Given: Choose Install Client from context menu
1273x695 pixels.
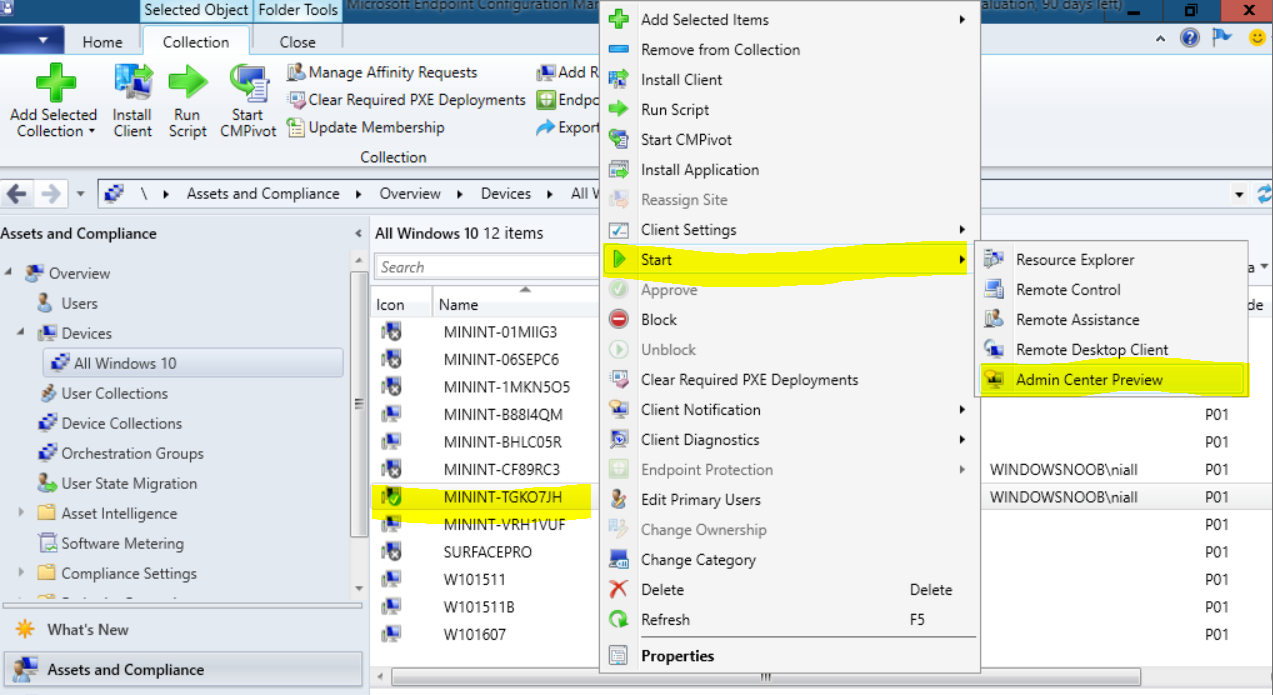Looking at the screenshot, I should (788, 79).
